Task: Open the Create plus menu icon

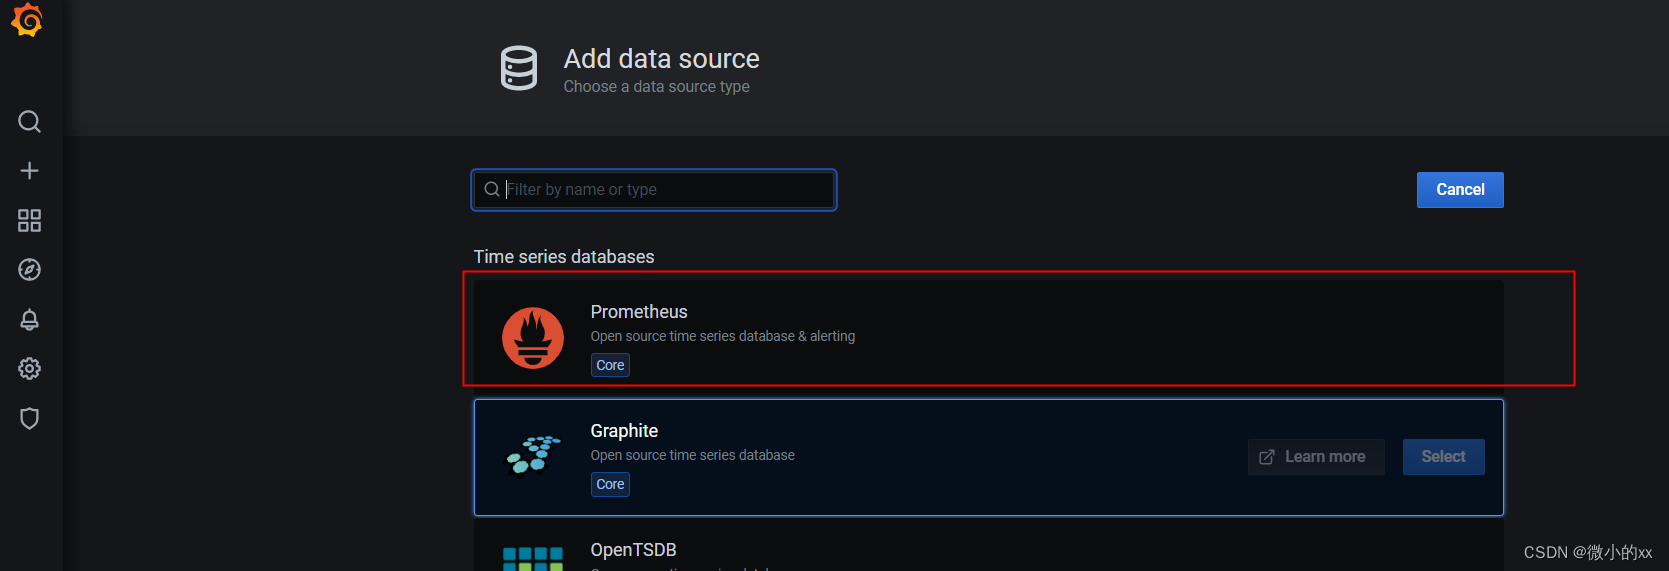Action: point(30,171)
